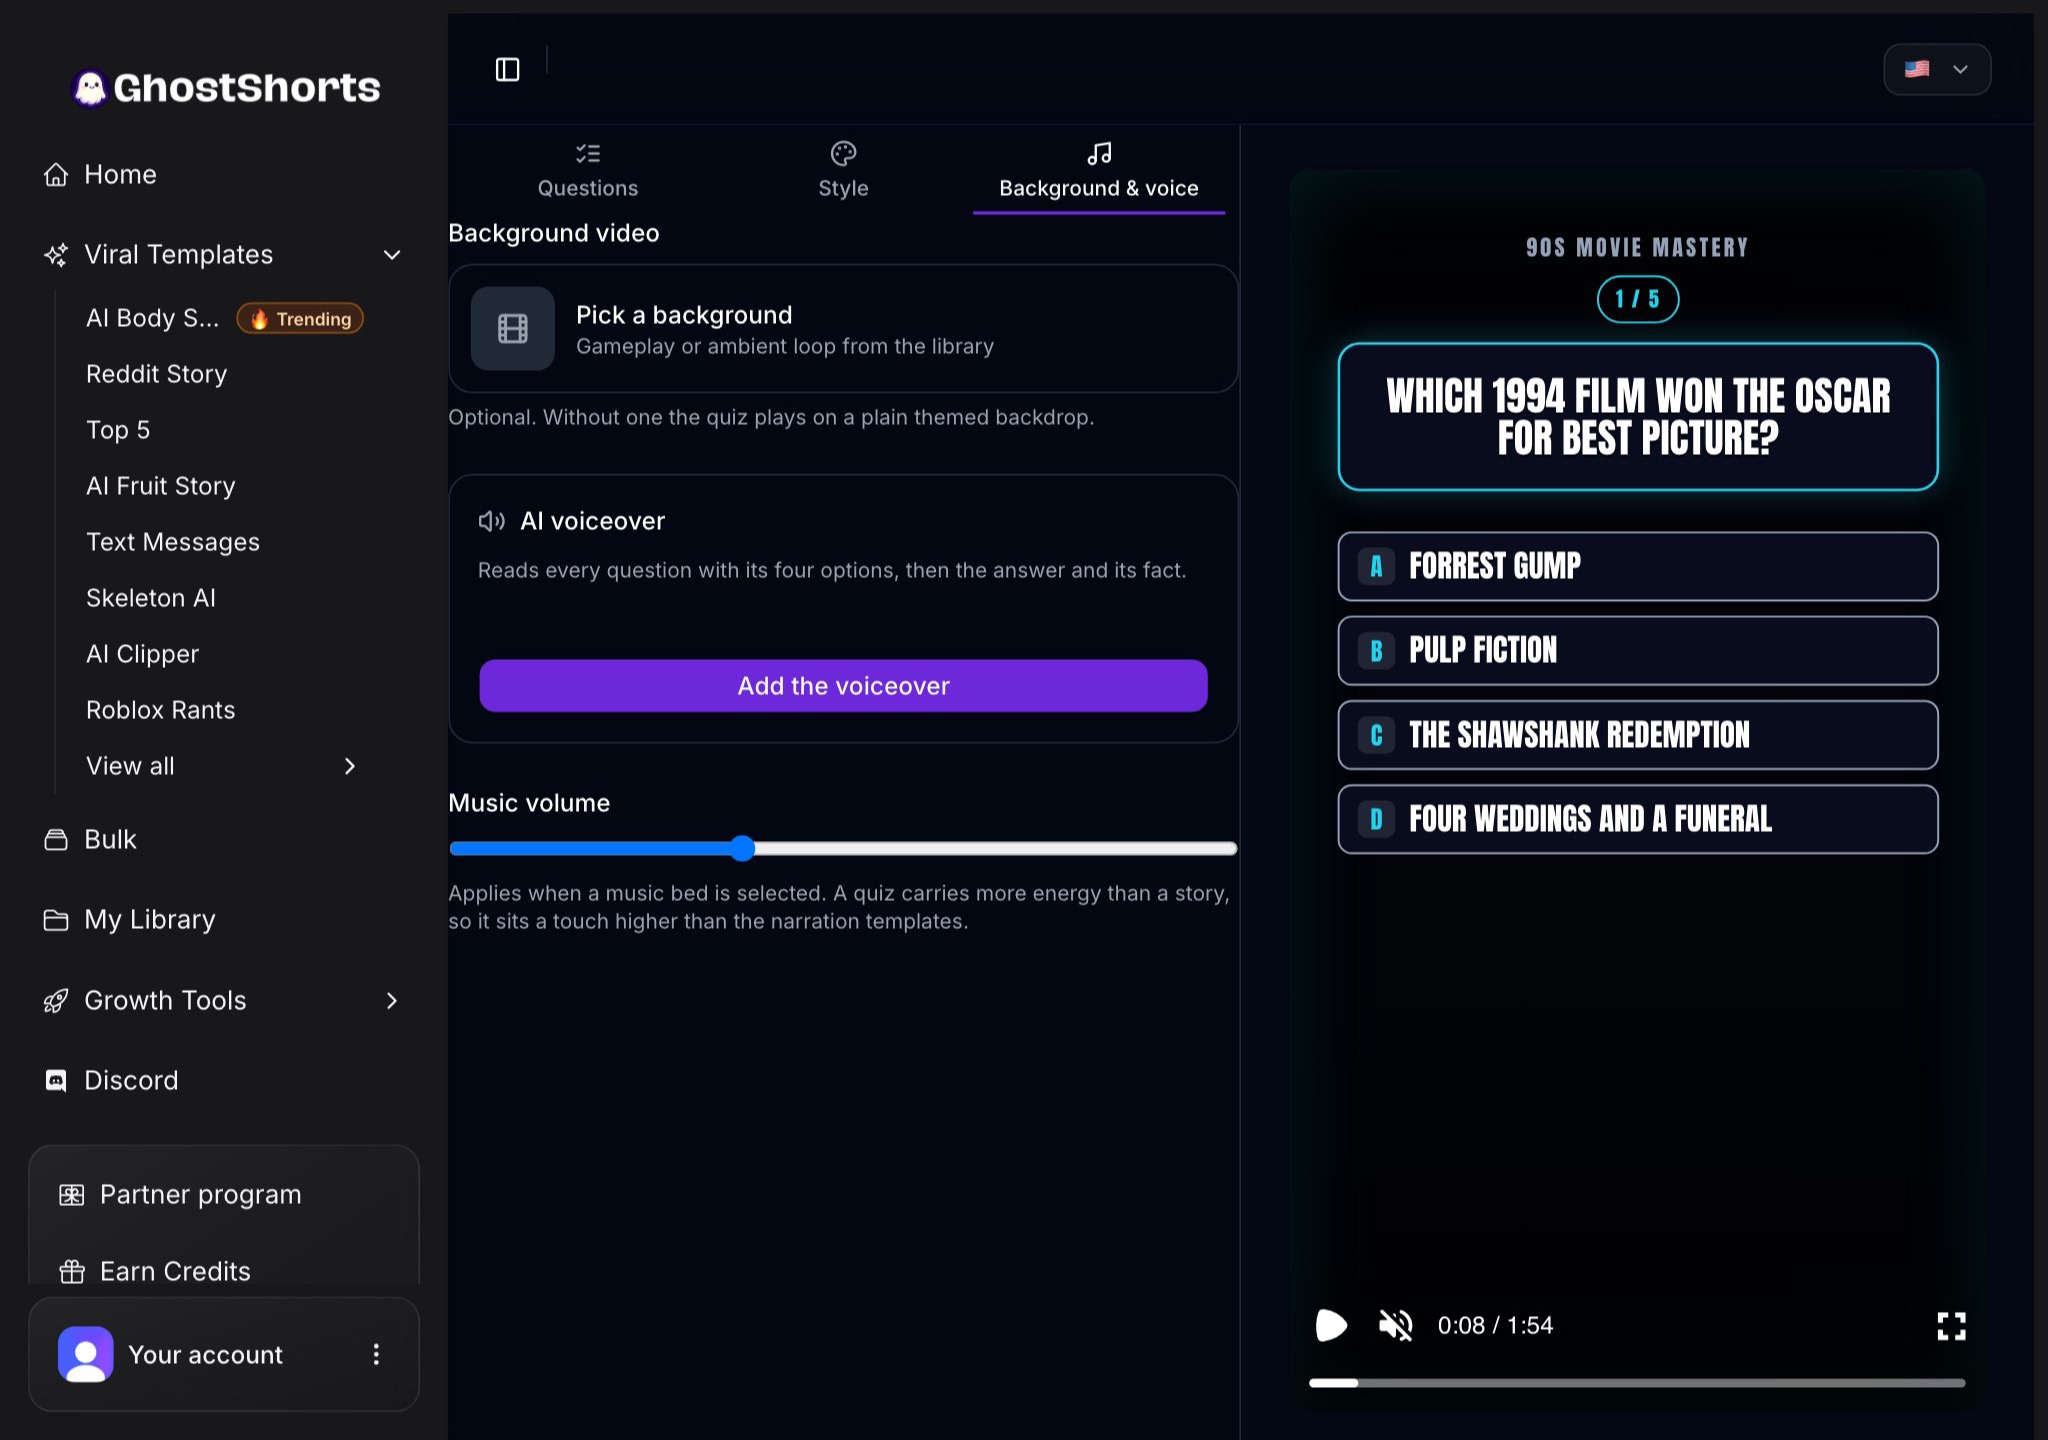Click the Viral Templates sparkle icon
2048x1440 pixels.
tap(56, 254)
